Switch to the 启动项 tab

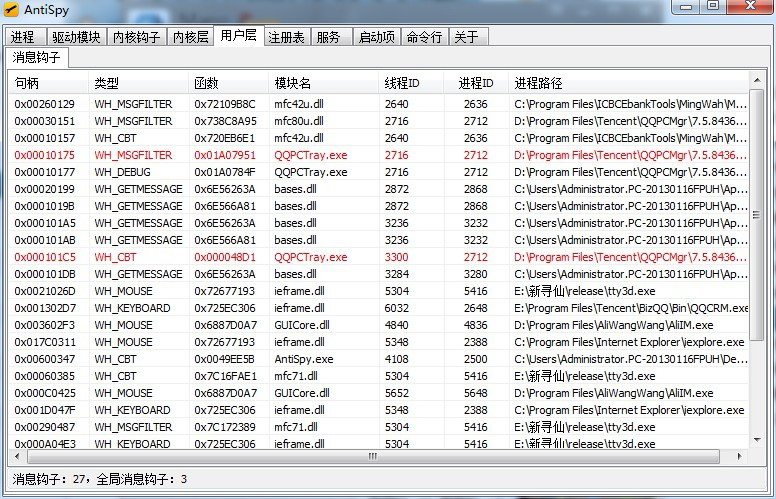pos(376,37)
